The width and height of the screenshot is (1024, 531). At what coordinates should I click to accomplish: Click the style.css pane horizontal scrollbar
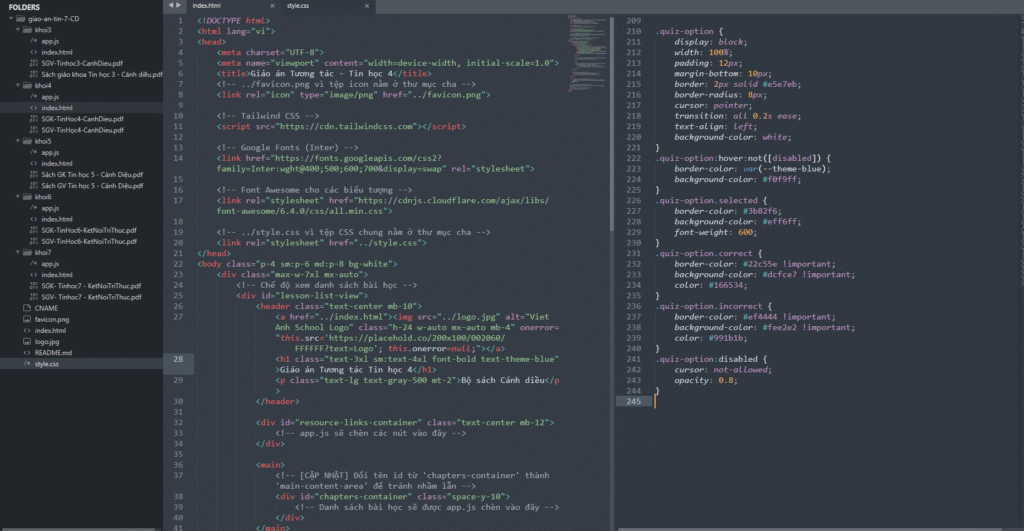point(810,529)
